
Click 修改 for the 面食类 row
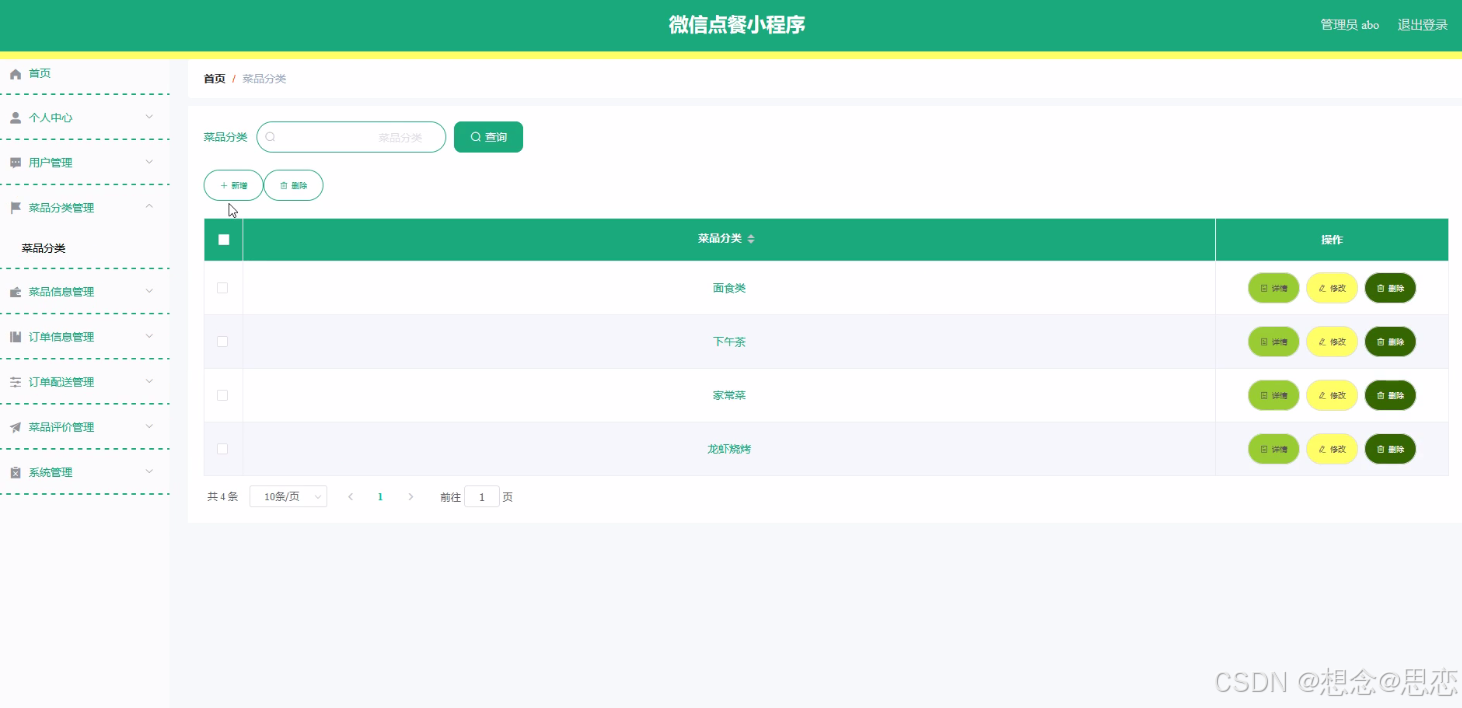(1332, 288)
